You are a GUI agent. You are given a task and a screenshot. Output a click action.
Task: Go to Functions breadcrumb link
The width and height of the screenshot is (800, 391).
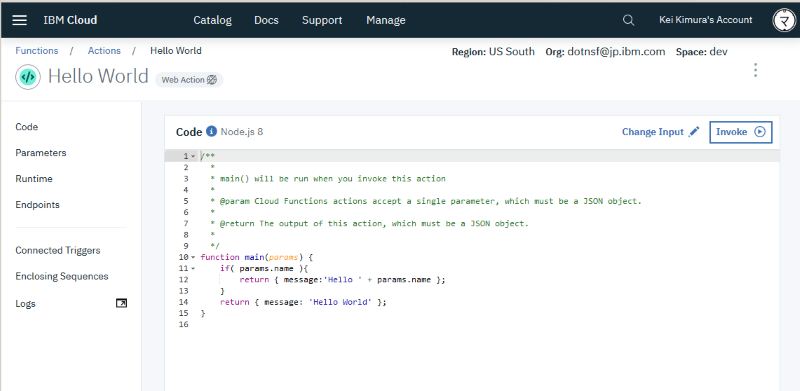click(x=37, y=51)
